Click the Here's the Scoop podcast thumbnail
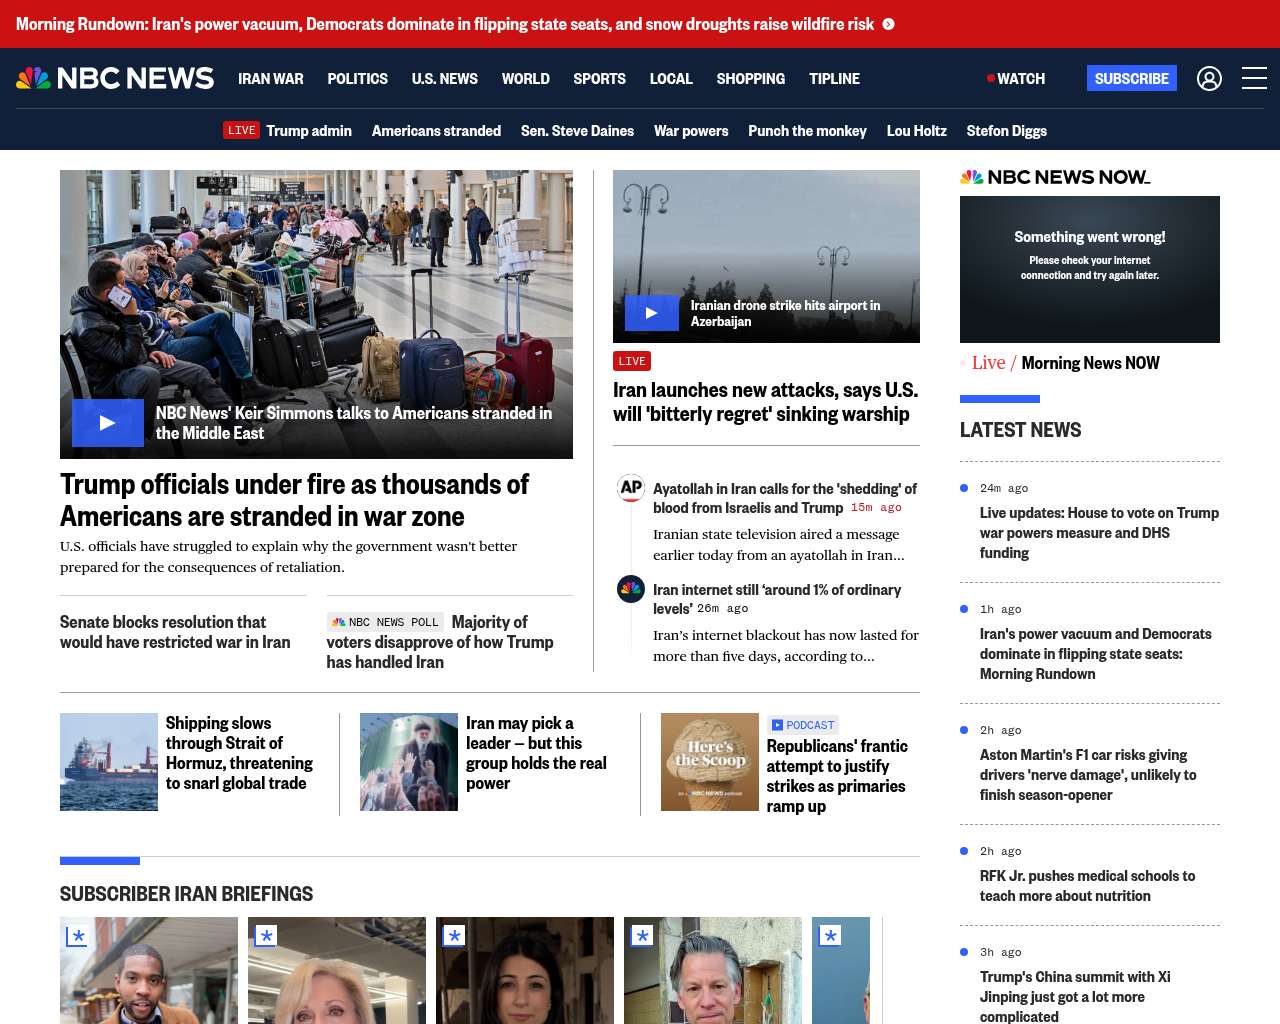This screenshot has height=1024, width=1280. 710,762
